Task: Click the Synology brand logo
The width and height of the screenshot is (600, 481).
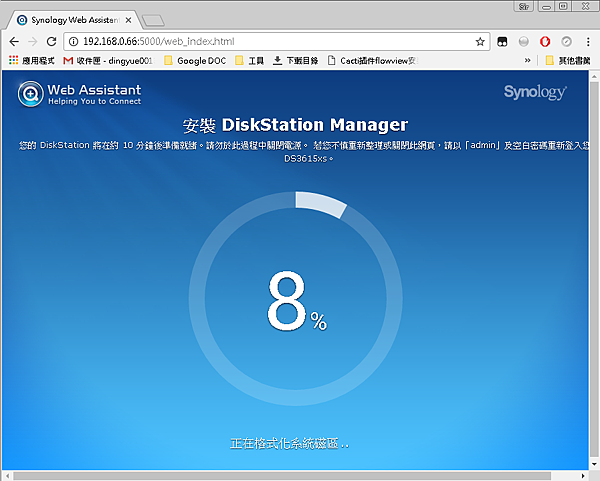Action: coord(535,92)
